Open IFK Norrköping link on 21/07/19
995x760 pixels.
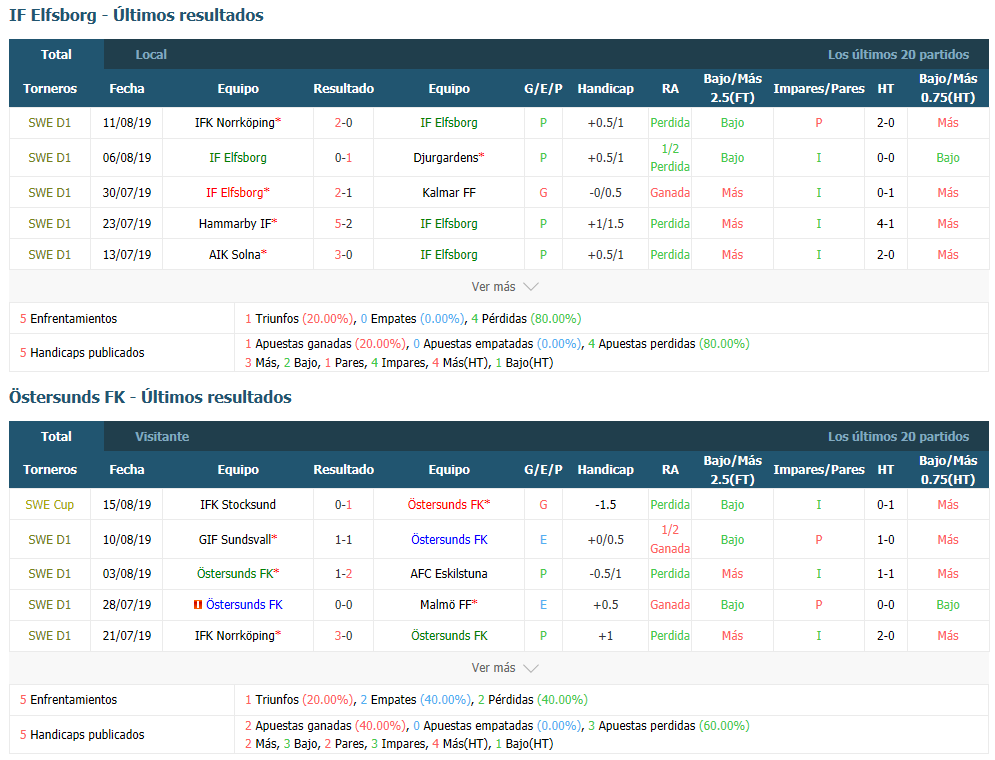237,636
